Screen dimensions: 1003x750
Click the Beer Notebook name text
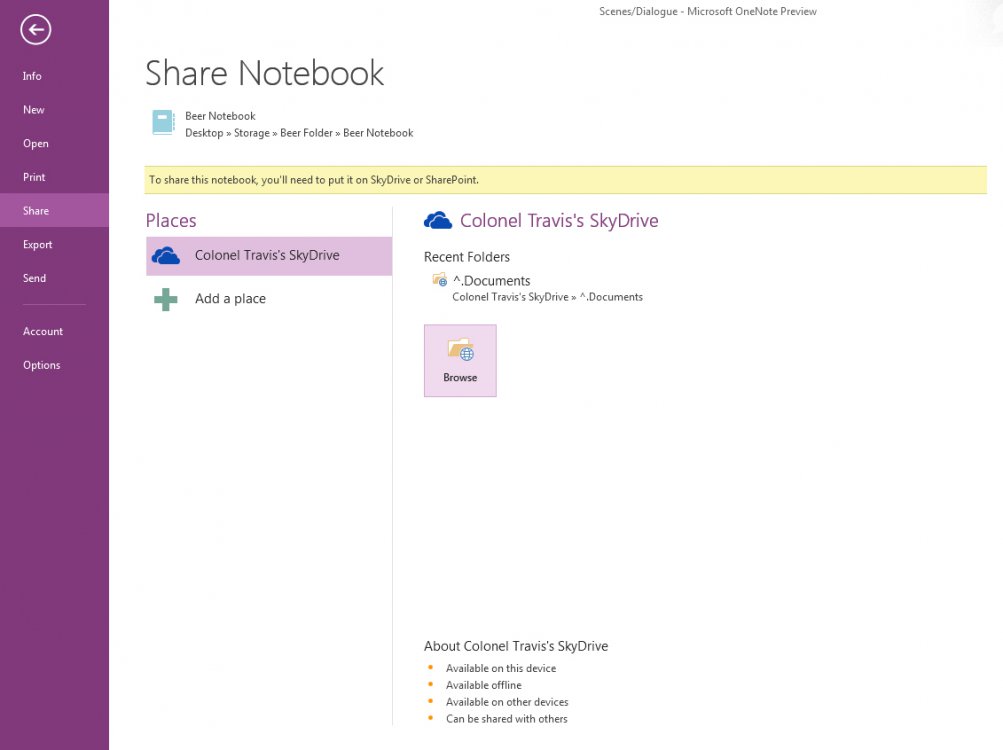(x=220, y=116)
